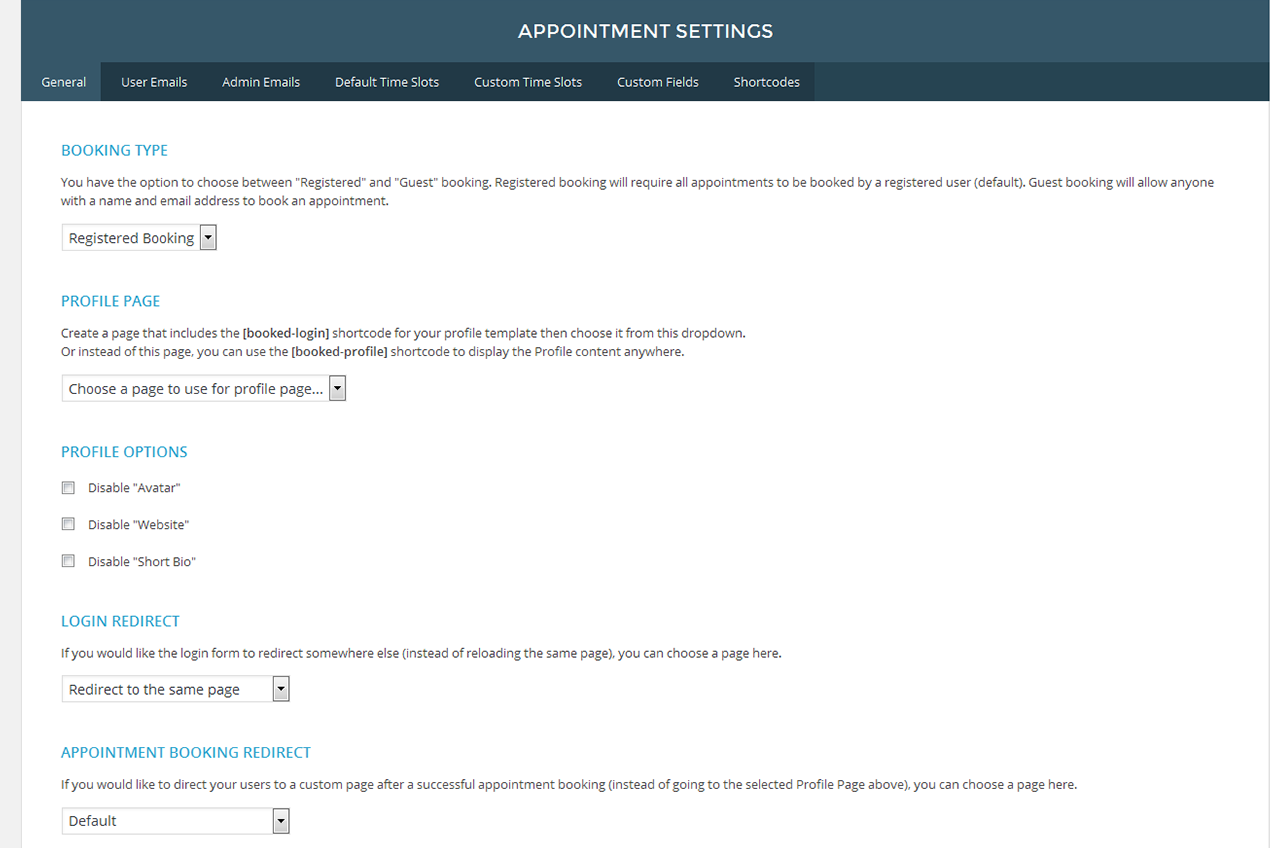Check the Disable "Short Bio" checkbox
This screenshot has width=1270, height=848.
(x=68, y=561)
